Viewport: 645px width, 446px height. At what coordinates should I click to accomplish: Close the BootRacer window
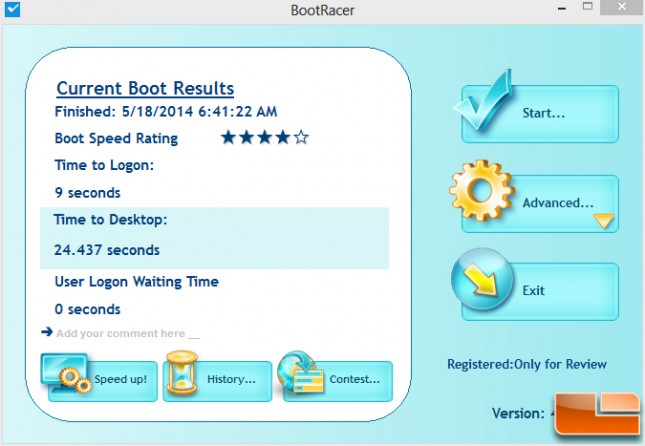coord(622,7)
